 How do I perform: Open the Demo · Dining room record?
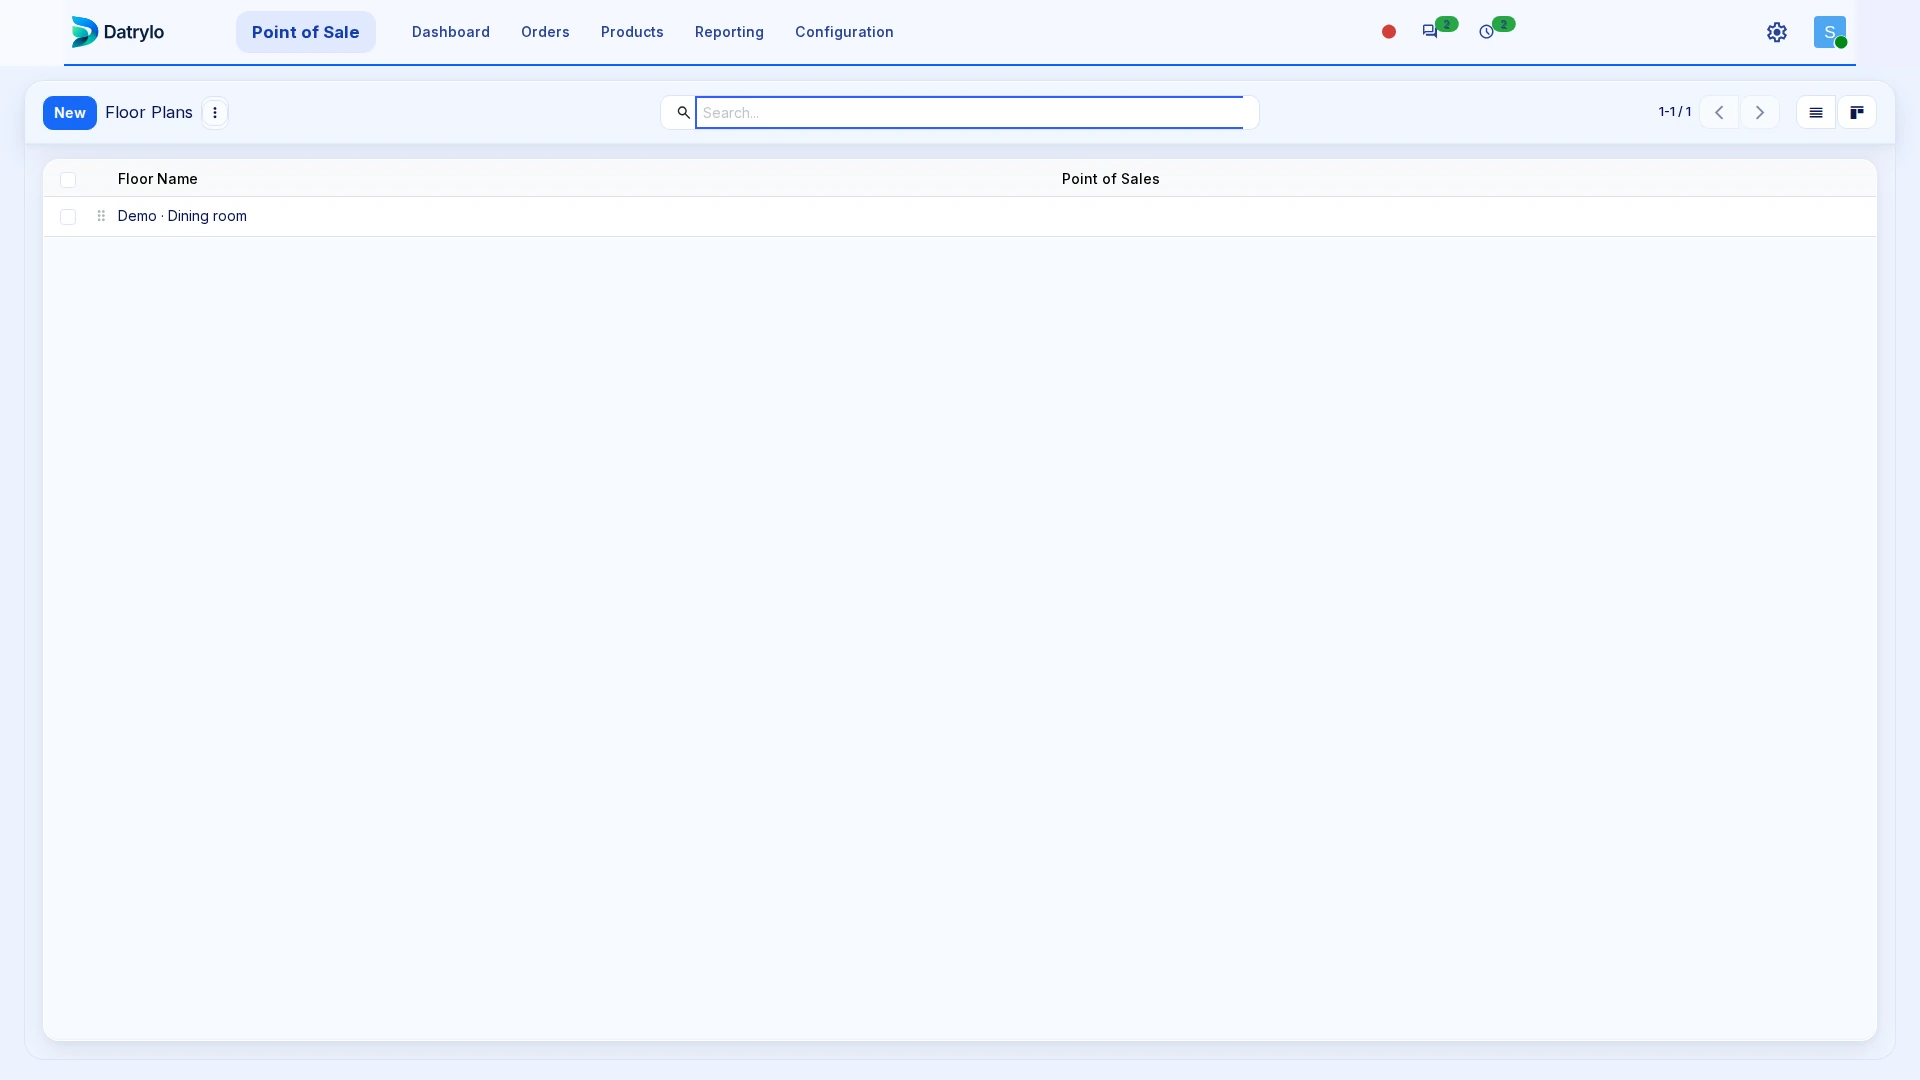(x=182, y=216)
